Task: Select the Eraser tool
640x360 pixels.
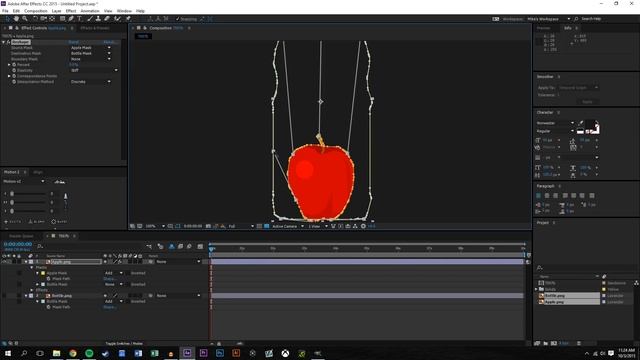Action: click(107, 19)
